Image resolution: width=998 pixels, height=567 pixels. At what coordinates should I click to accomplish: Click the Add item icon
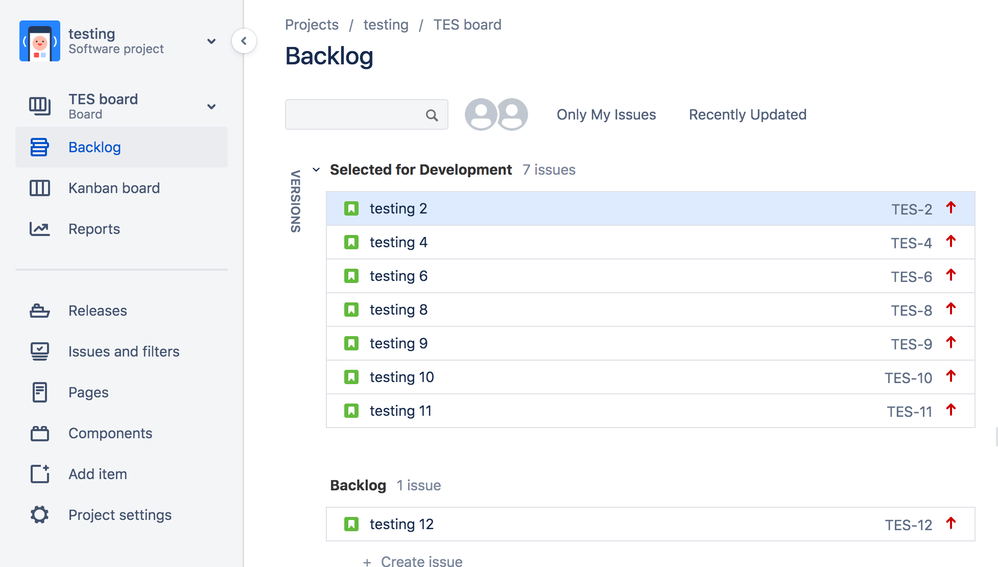39,474
